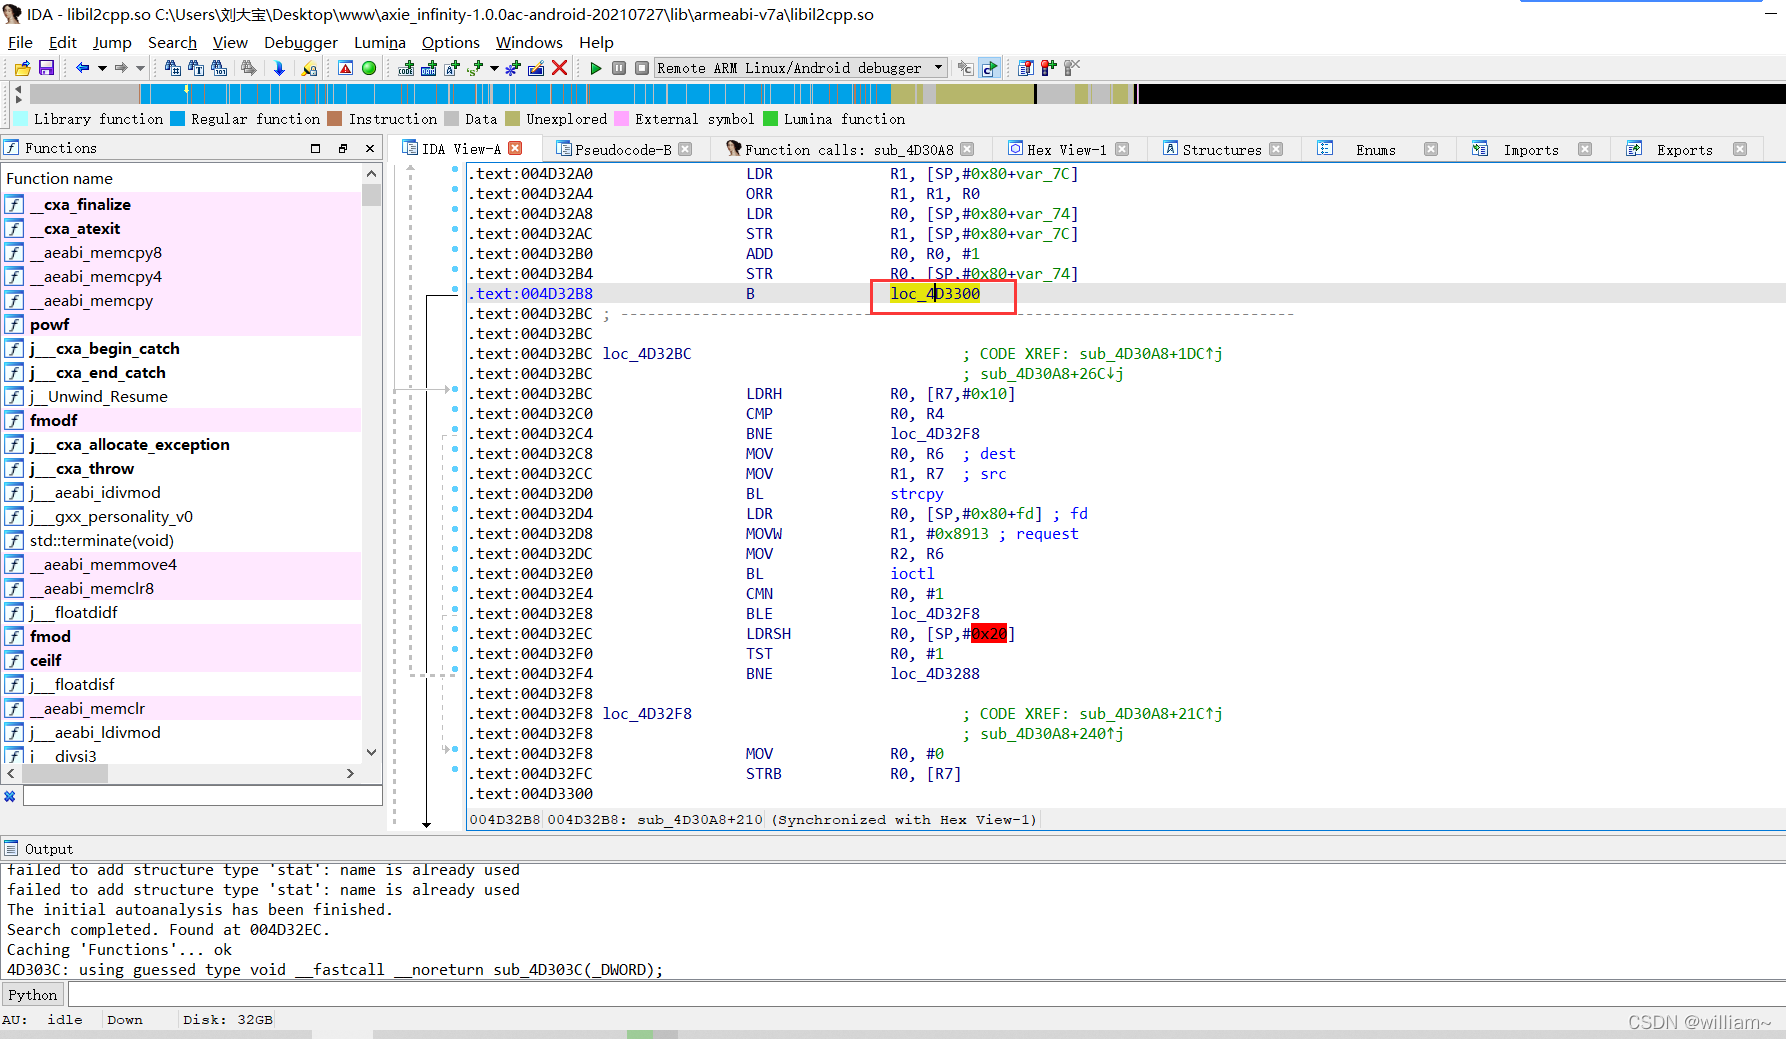Click the Functions list up arrow
1786x1039 pixels.
coord(372,174)
